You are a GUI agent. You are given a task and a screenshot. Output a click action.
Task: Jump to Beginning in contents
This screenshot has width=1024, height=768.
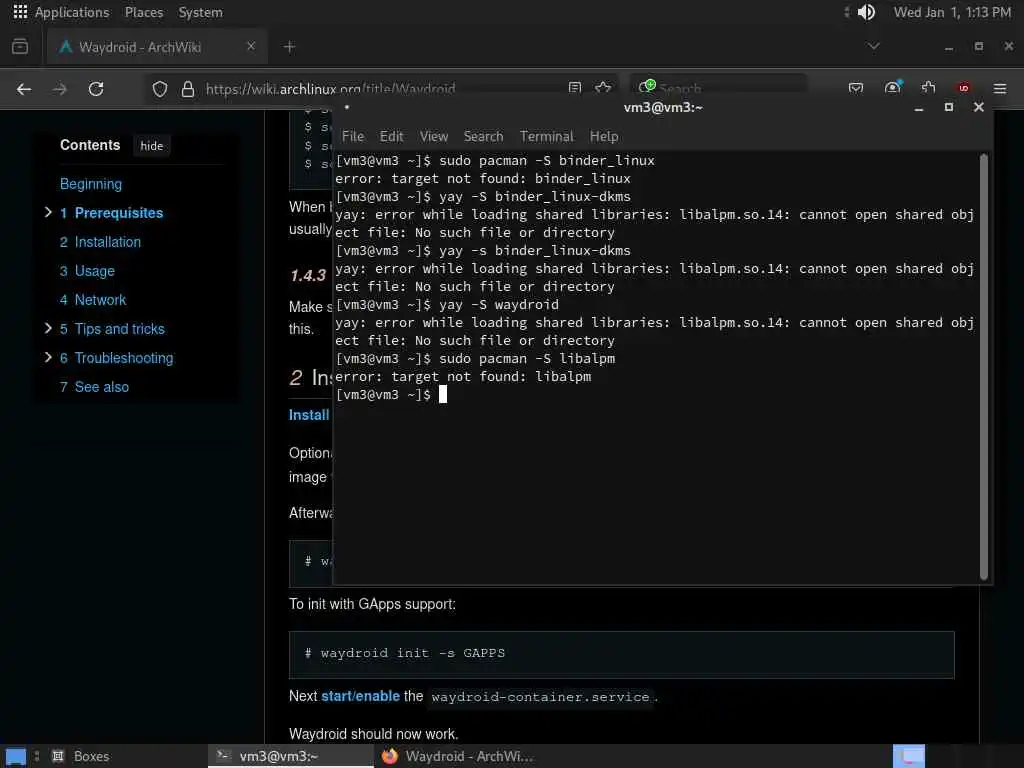[x=91, y=184]
